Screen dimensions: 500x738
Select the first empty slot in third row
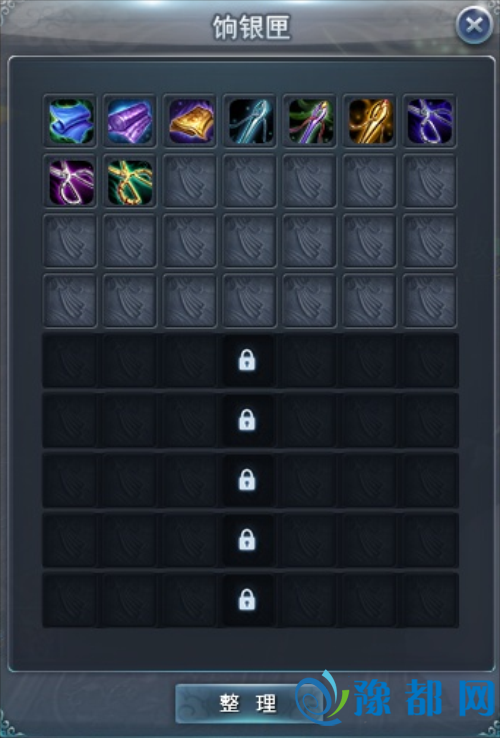pos(71,241)
